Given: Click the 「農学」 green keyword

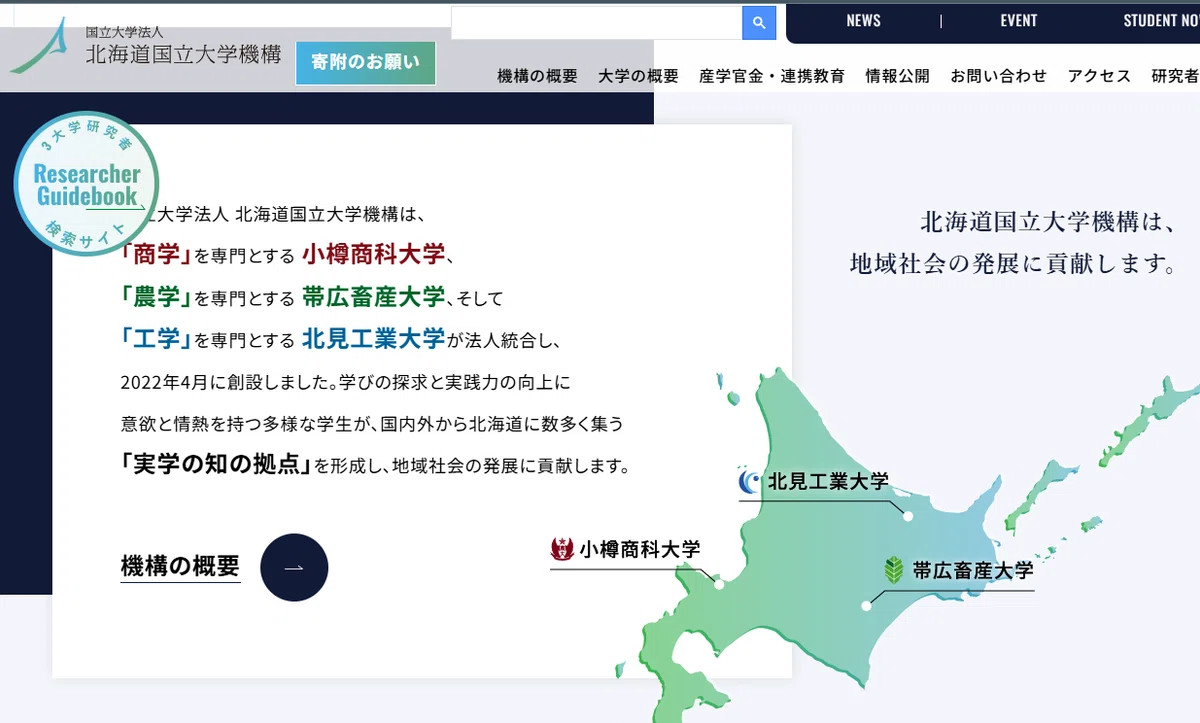Looking at the screenshot, I should coord(156,296).
